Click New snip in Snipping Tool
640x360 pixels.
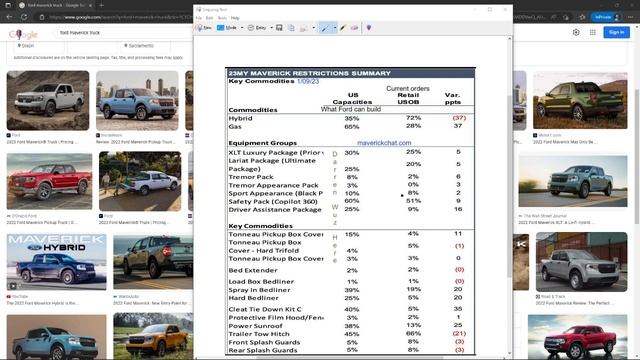point(203,28)
